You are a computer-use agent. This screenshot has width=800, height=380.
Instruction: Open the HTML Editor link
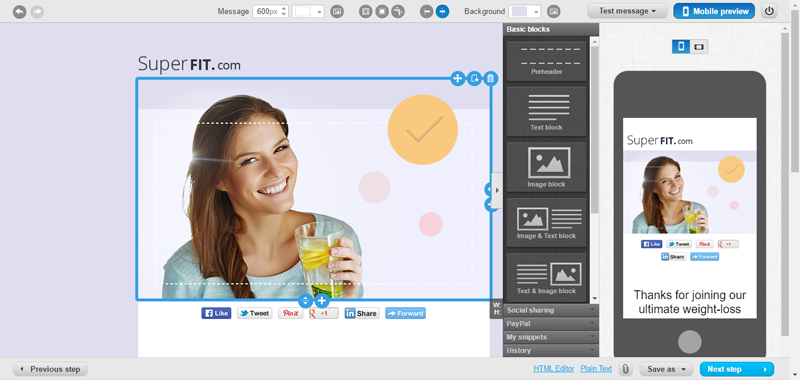pos(554,369)
